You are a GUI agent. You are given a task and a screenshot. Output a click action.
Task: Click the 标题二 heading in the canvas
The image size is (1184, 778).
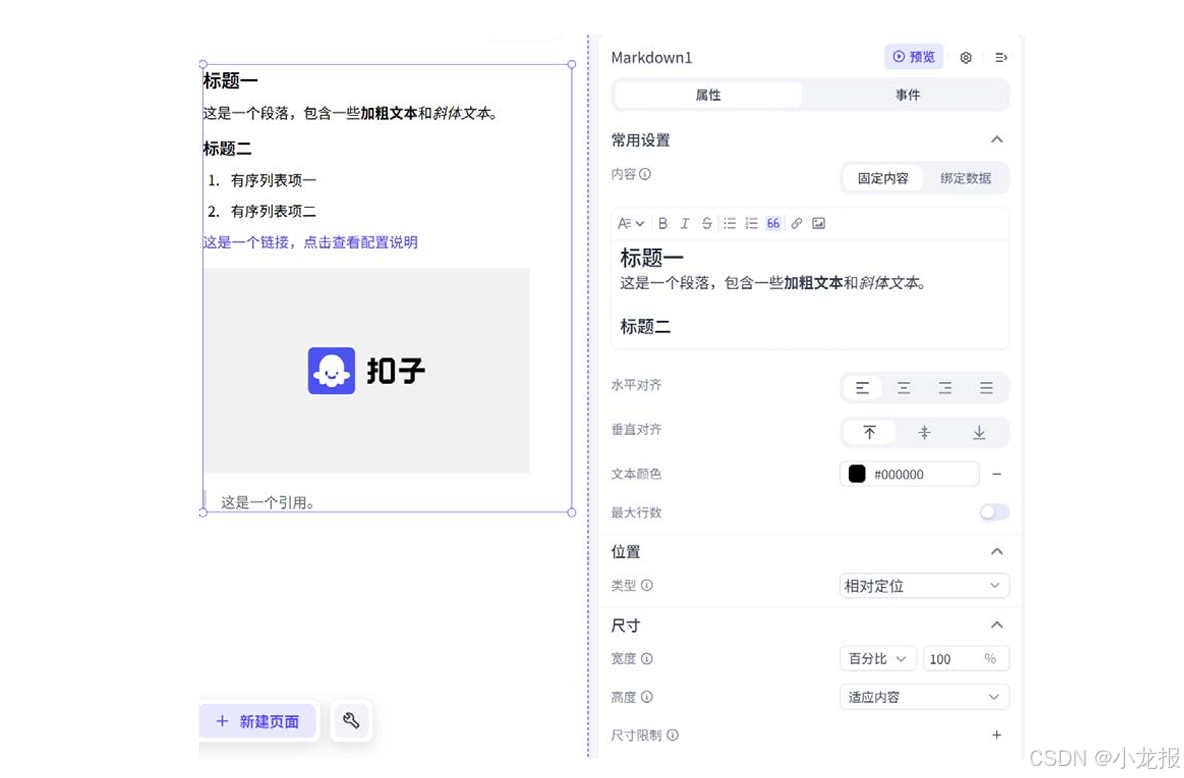coord(227,149)
